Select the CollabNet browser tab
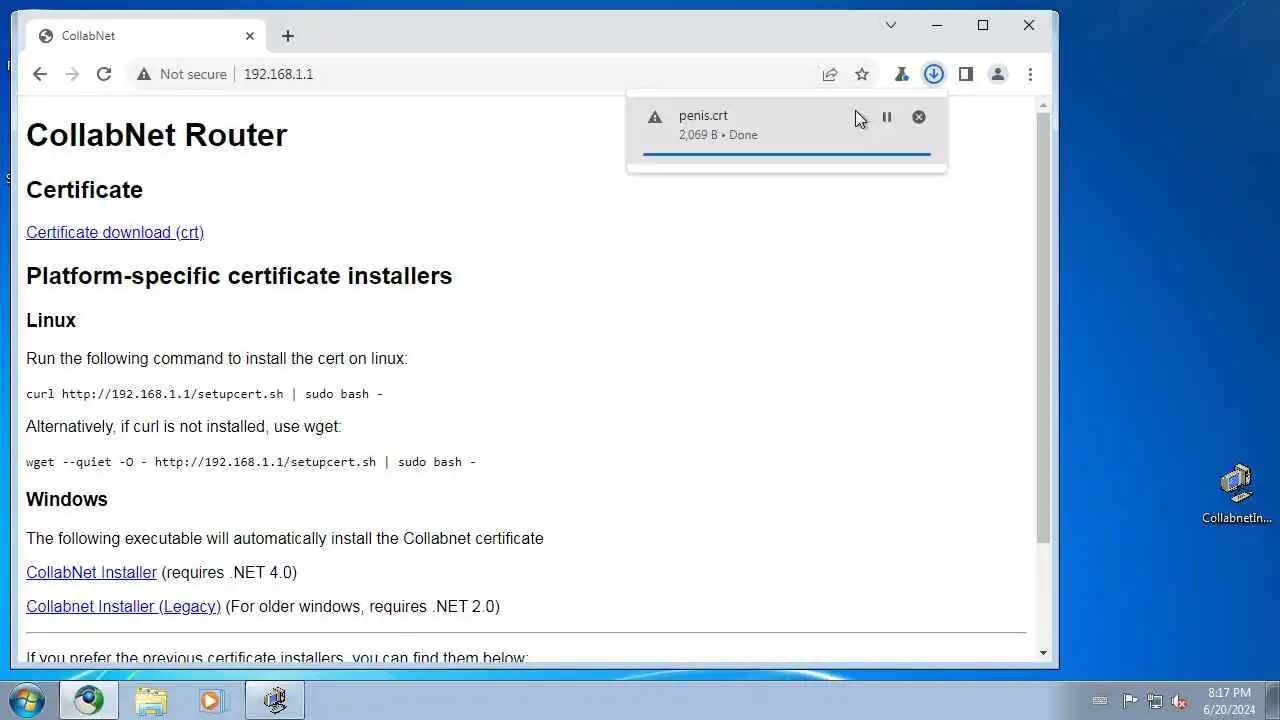Viewport: 1280px width, 720px height. tap(147, 36)
